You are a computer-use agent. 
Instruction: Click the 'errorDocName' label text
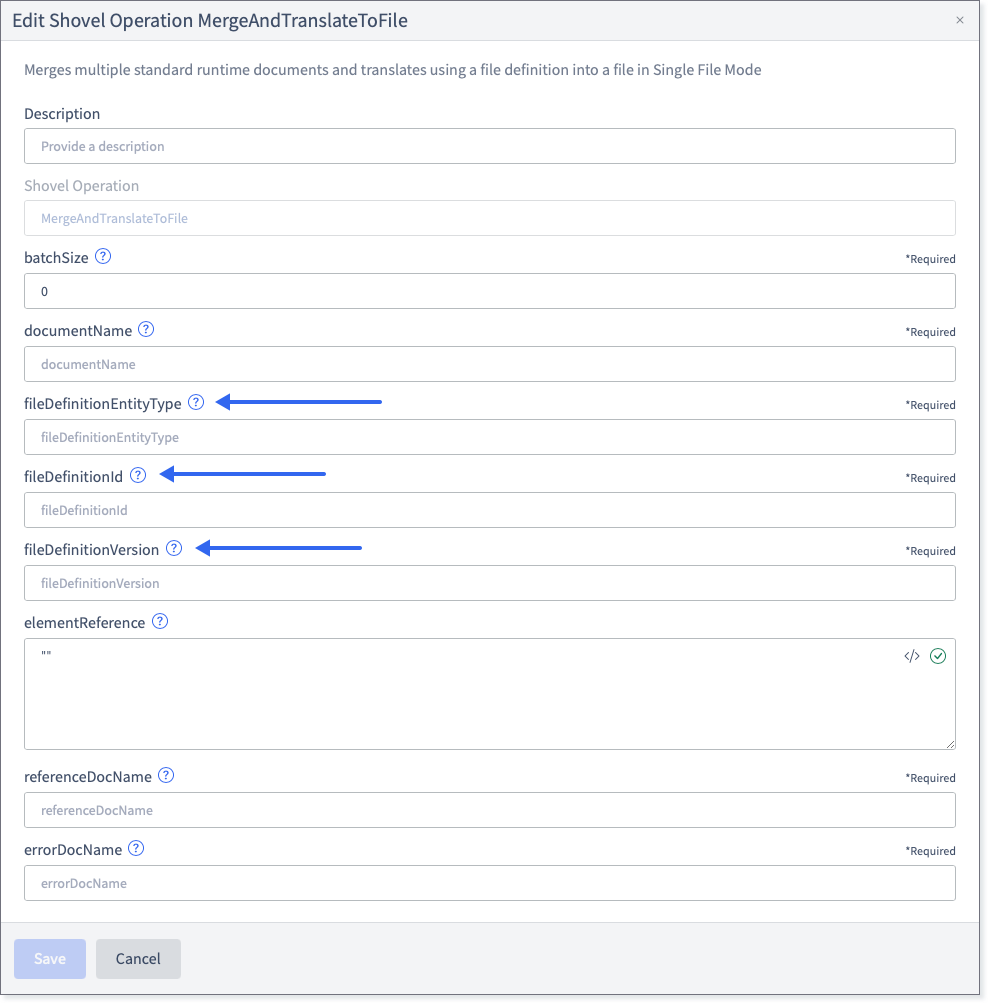[73, 849]
